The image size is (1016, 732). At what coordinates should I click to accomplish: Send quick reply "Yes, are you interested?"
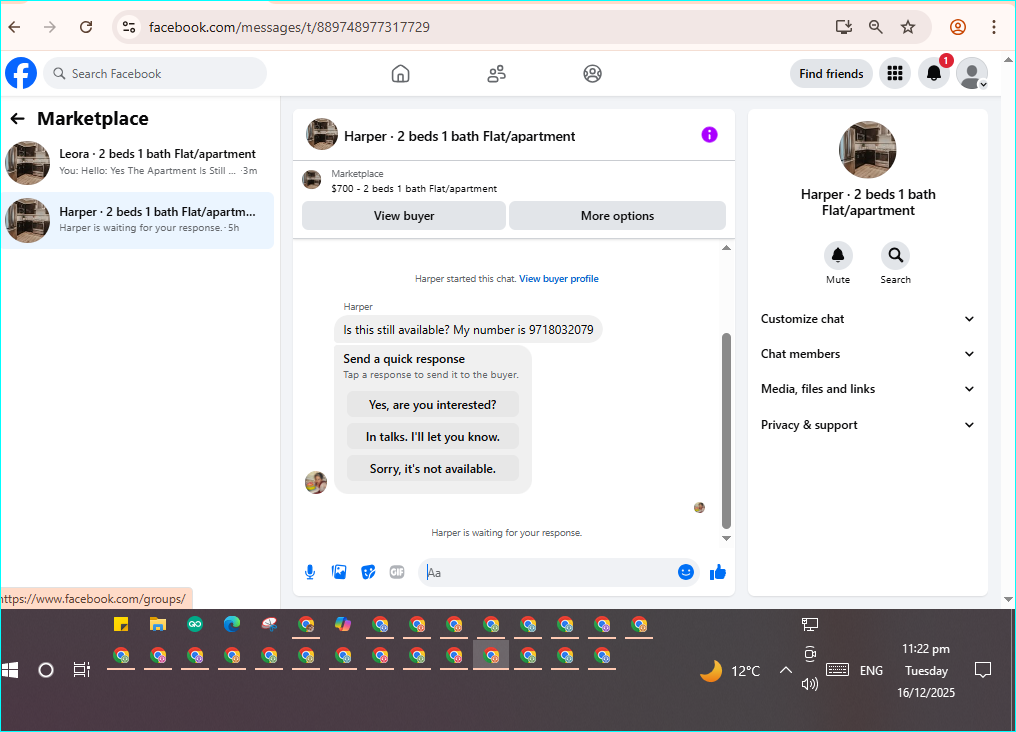433,405
